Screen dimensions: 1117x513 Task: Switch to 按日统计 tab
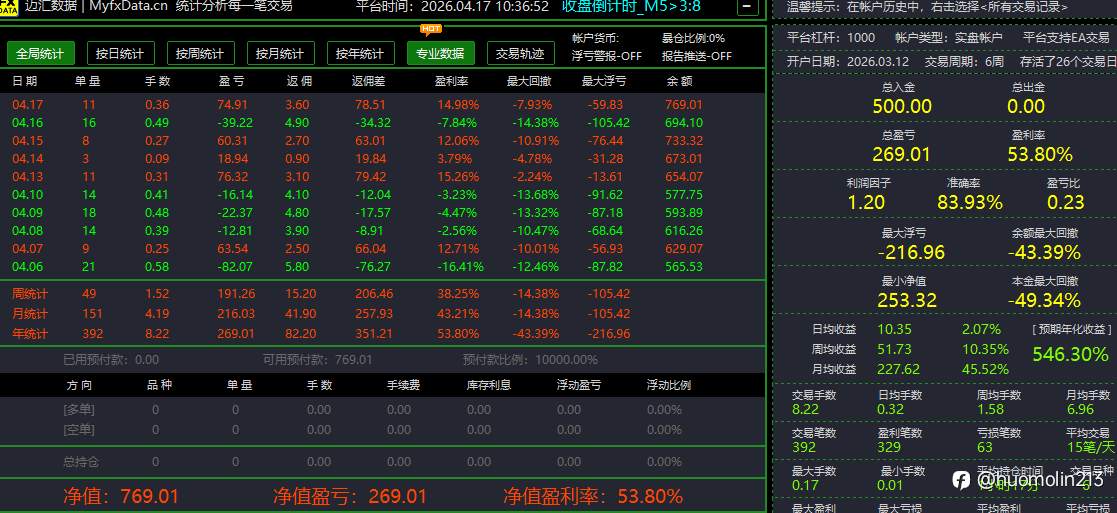point(120,53)
